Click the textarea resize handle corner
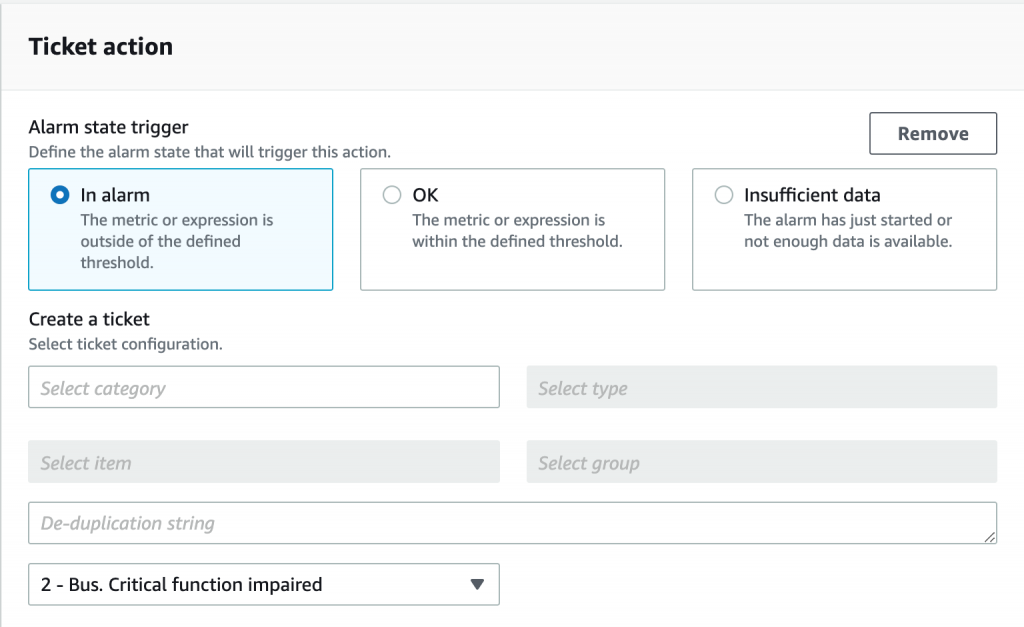This screenshot has height=627, width=1024. tap(990, 538)
